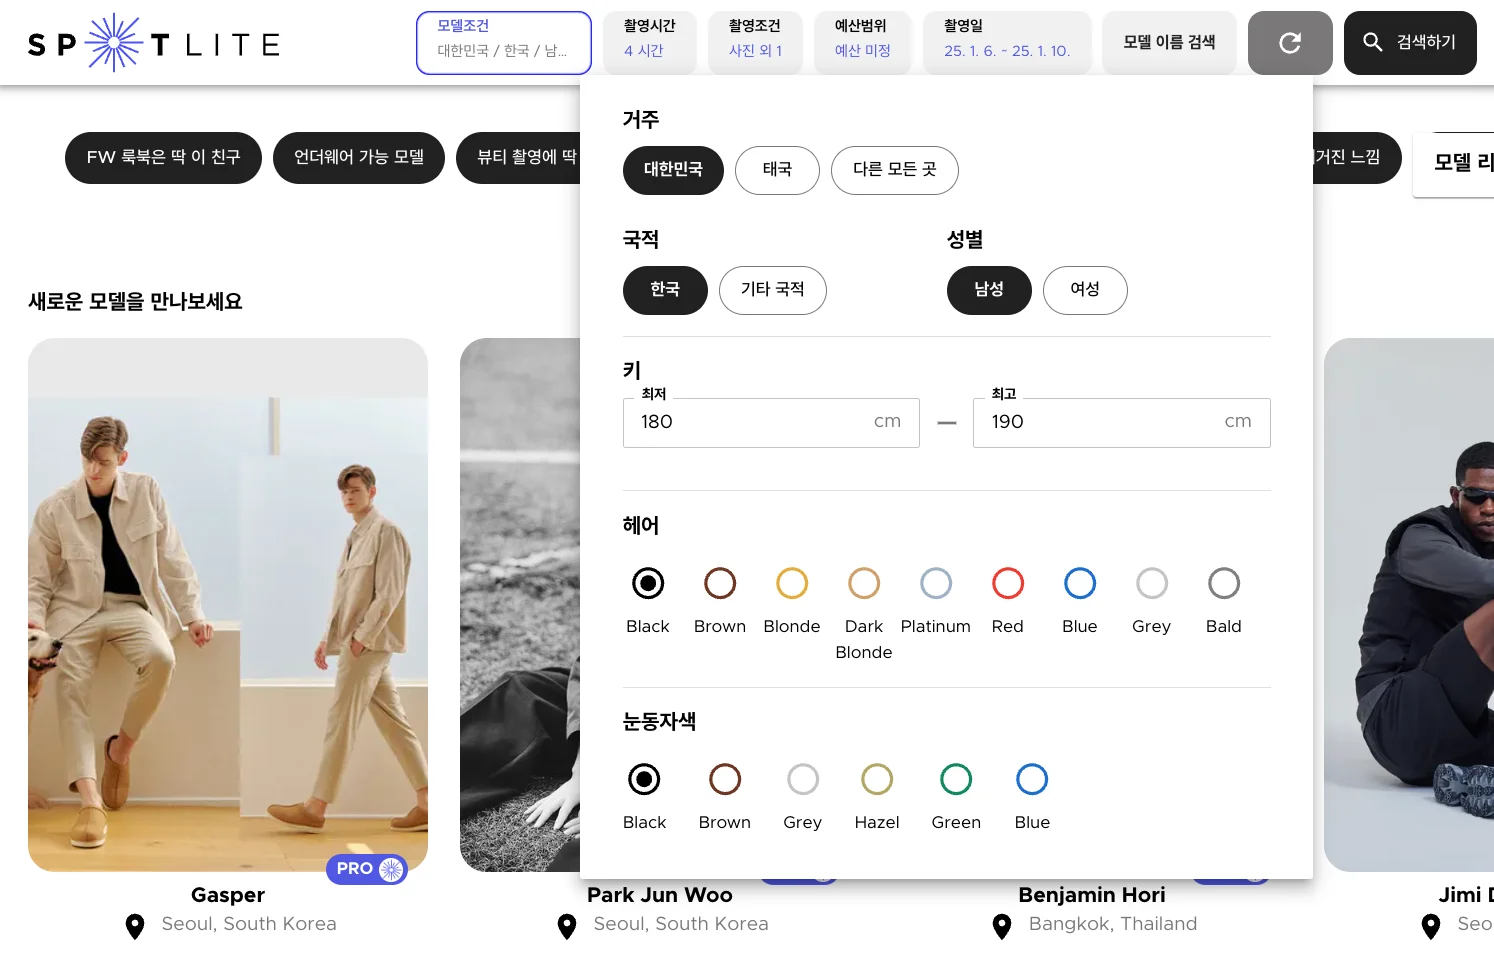Image resolution: width=1494 pixels, height=970 pixels.
Task: Open the 촬영일 date range filter
Action: tap(1007, 43)
